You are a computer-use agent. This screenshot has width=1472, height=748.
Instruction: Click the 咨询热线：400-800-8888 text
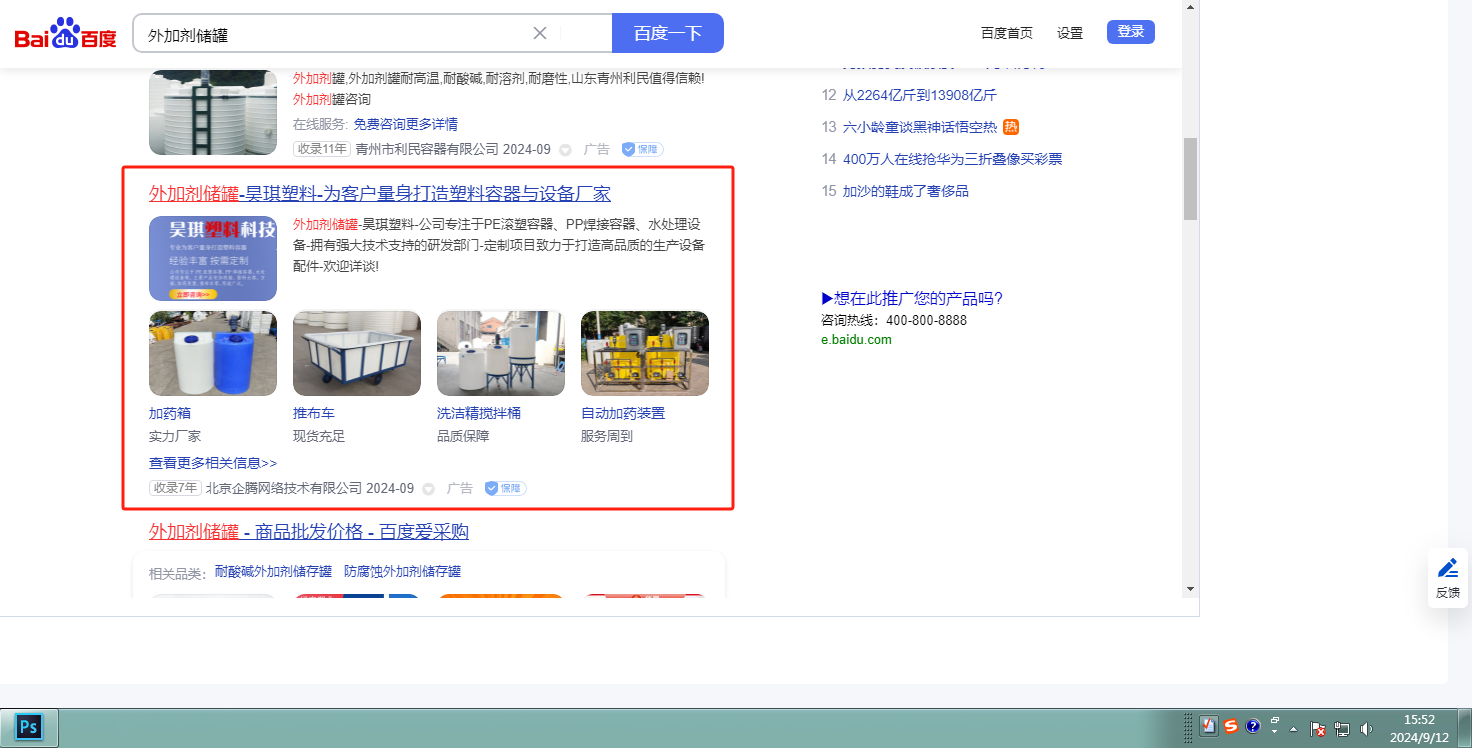point(894,321)
